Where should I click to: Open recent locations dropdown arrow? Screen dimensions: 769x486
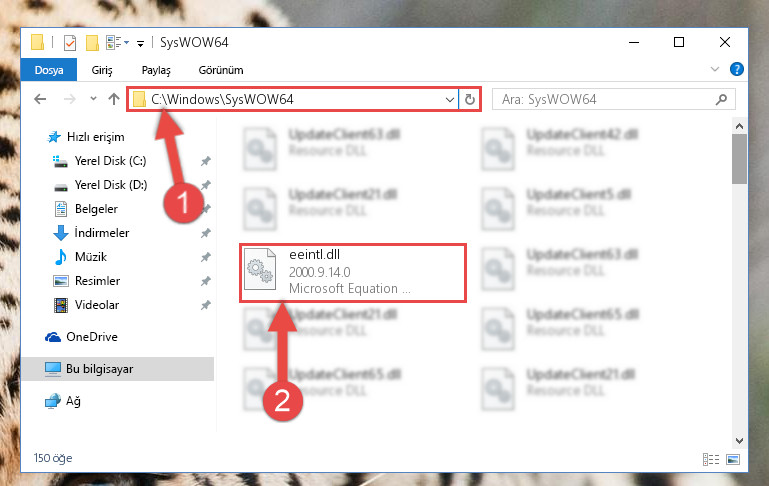tap(93, 100)
